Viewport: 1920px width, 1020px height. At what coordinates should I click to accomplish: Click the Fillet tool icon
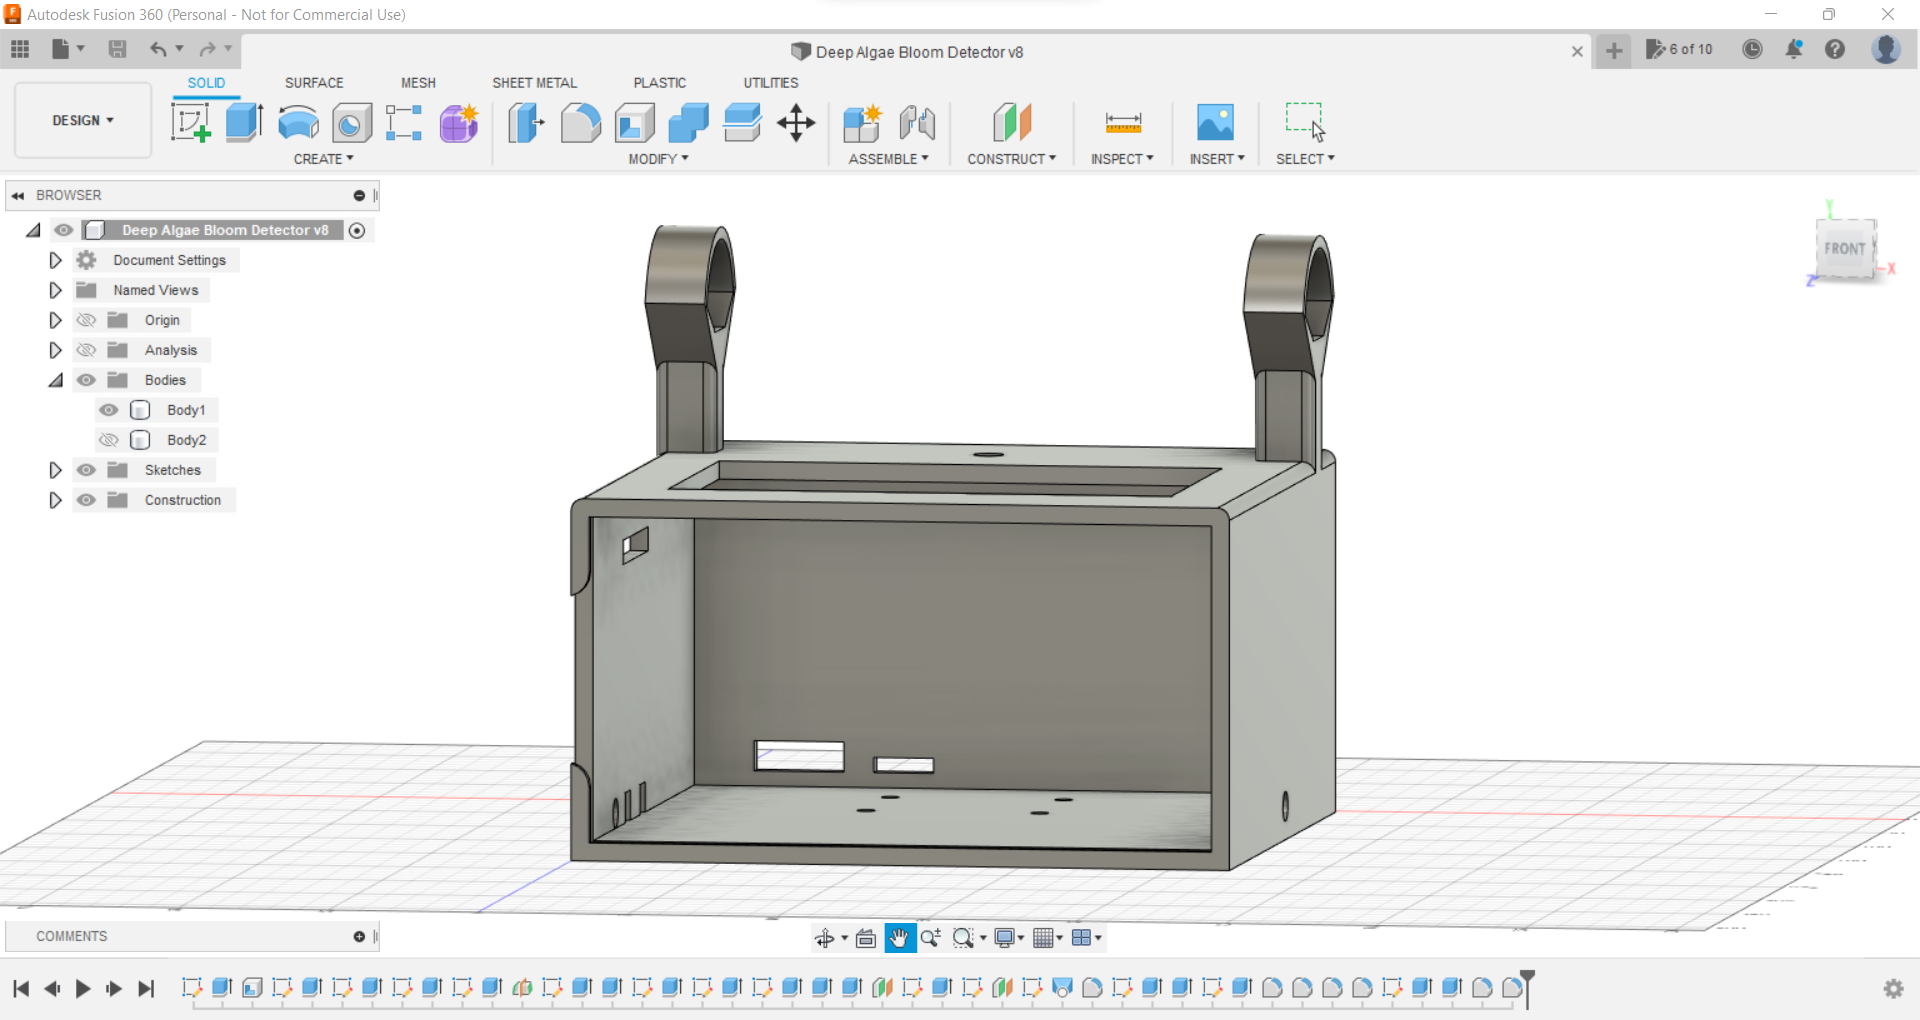tap(580, 123)
